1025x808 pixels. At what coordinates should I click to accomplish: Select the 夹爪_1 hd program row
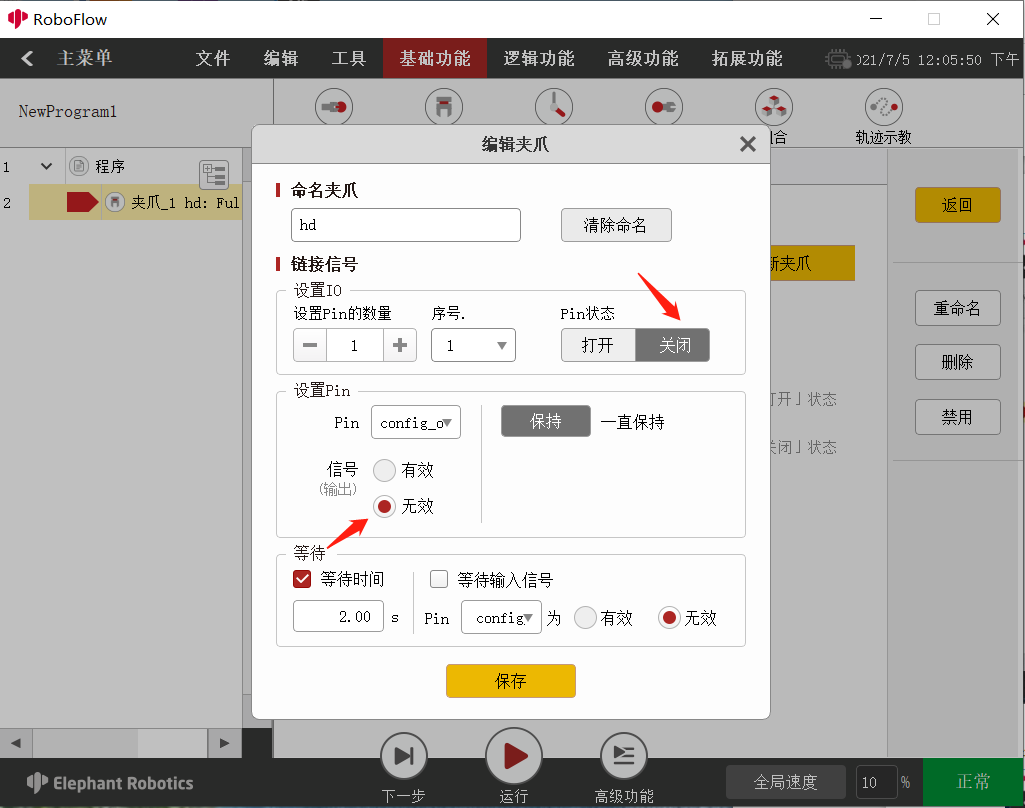(135, 203)
